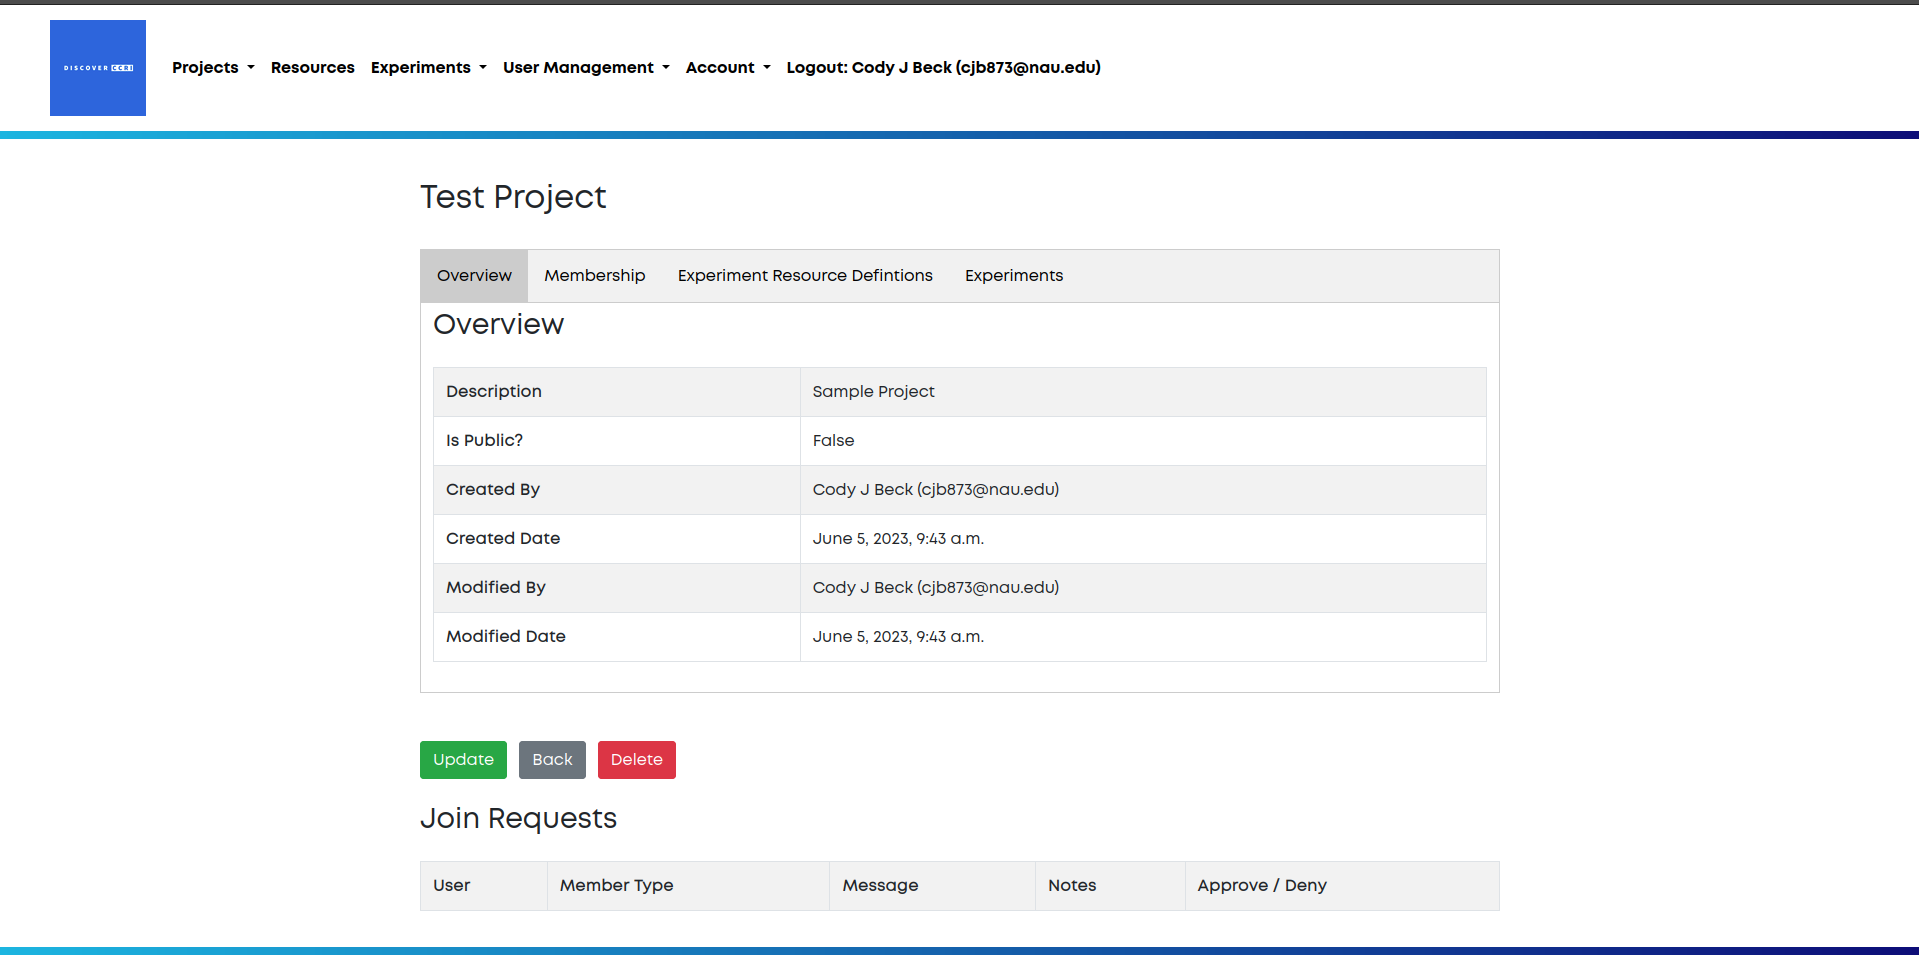Click Modified By value Cody J Beck

tap(936, 588)
